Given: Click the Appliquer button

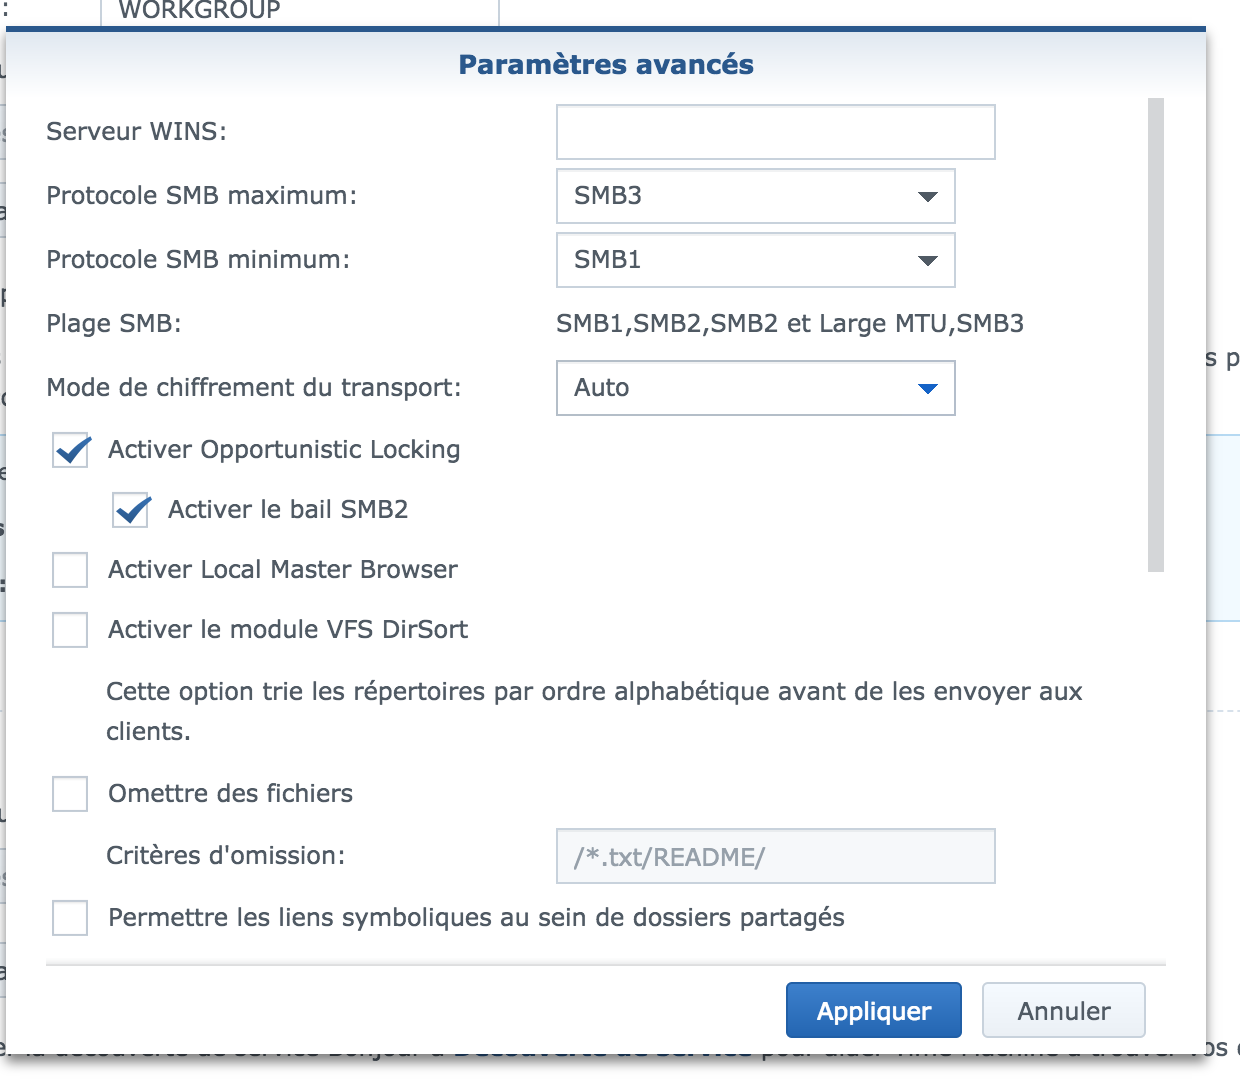Looking at the screenshot, I should click(874, 1010).
